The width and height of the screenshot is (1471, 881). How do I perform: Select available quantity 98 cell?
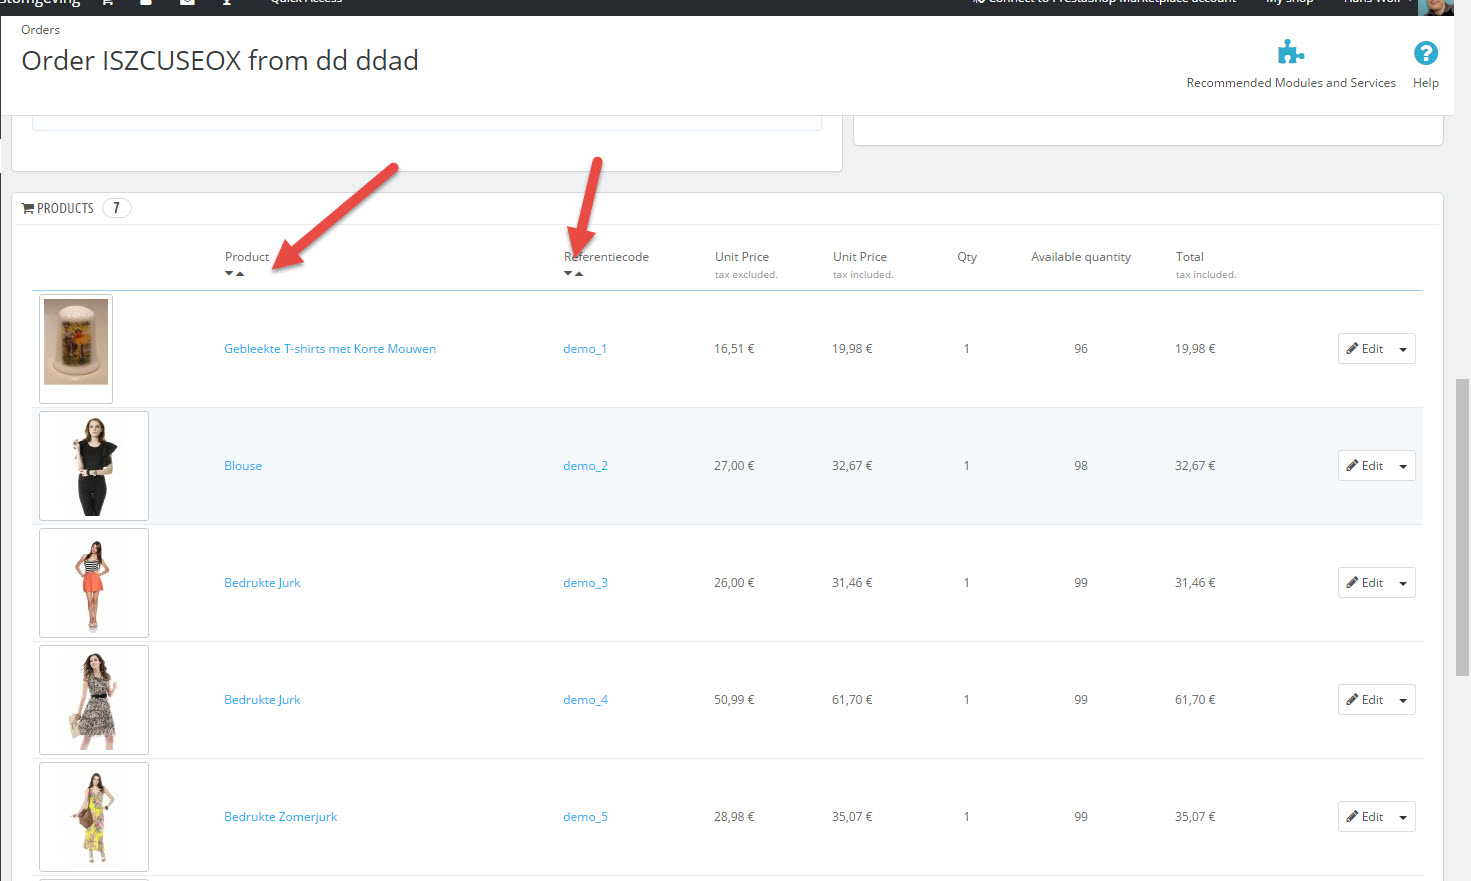click(x=1081, y=466)
